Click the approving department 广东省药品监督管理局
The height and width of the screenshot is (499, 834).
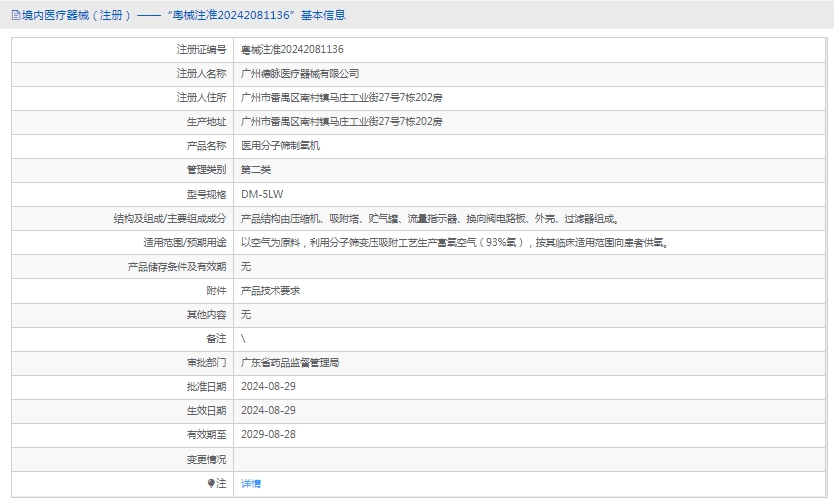coord(297,362)
